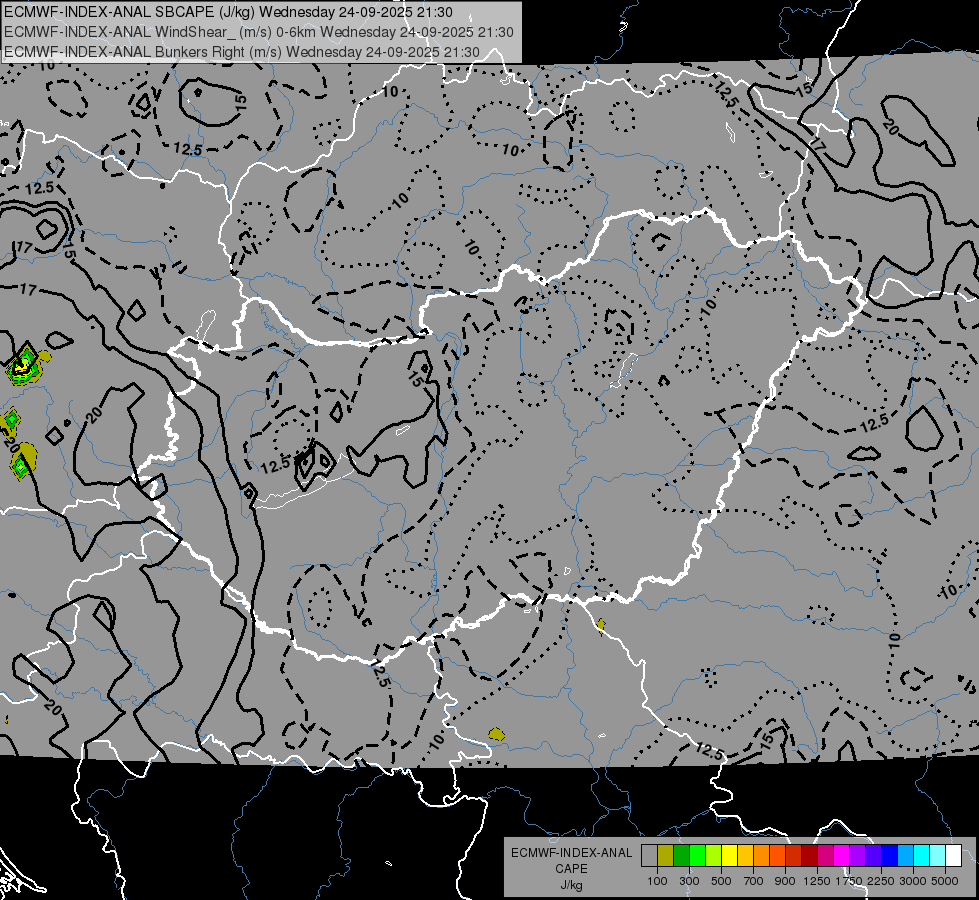Select the pink-crimson swatch right of 1250
This screenshot has width=979, height=900.
[x=825, y=856]
